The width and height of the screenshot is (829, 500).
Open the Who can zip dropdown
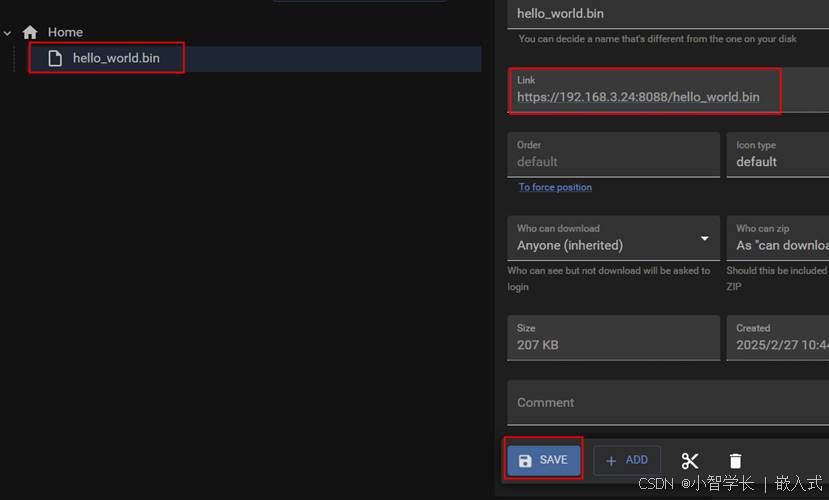pos(778,238)
